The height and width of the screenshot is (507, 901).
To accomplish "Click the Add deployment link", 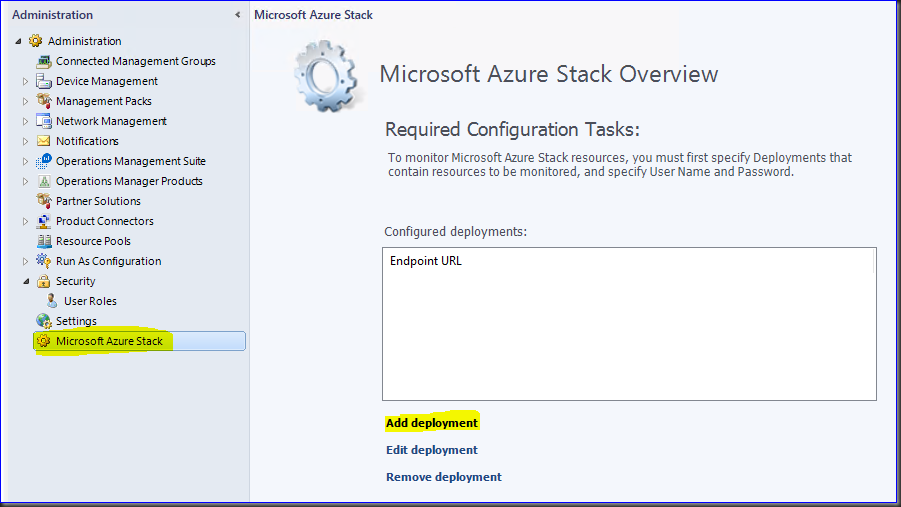I will click(x=432, y=423).
